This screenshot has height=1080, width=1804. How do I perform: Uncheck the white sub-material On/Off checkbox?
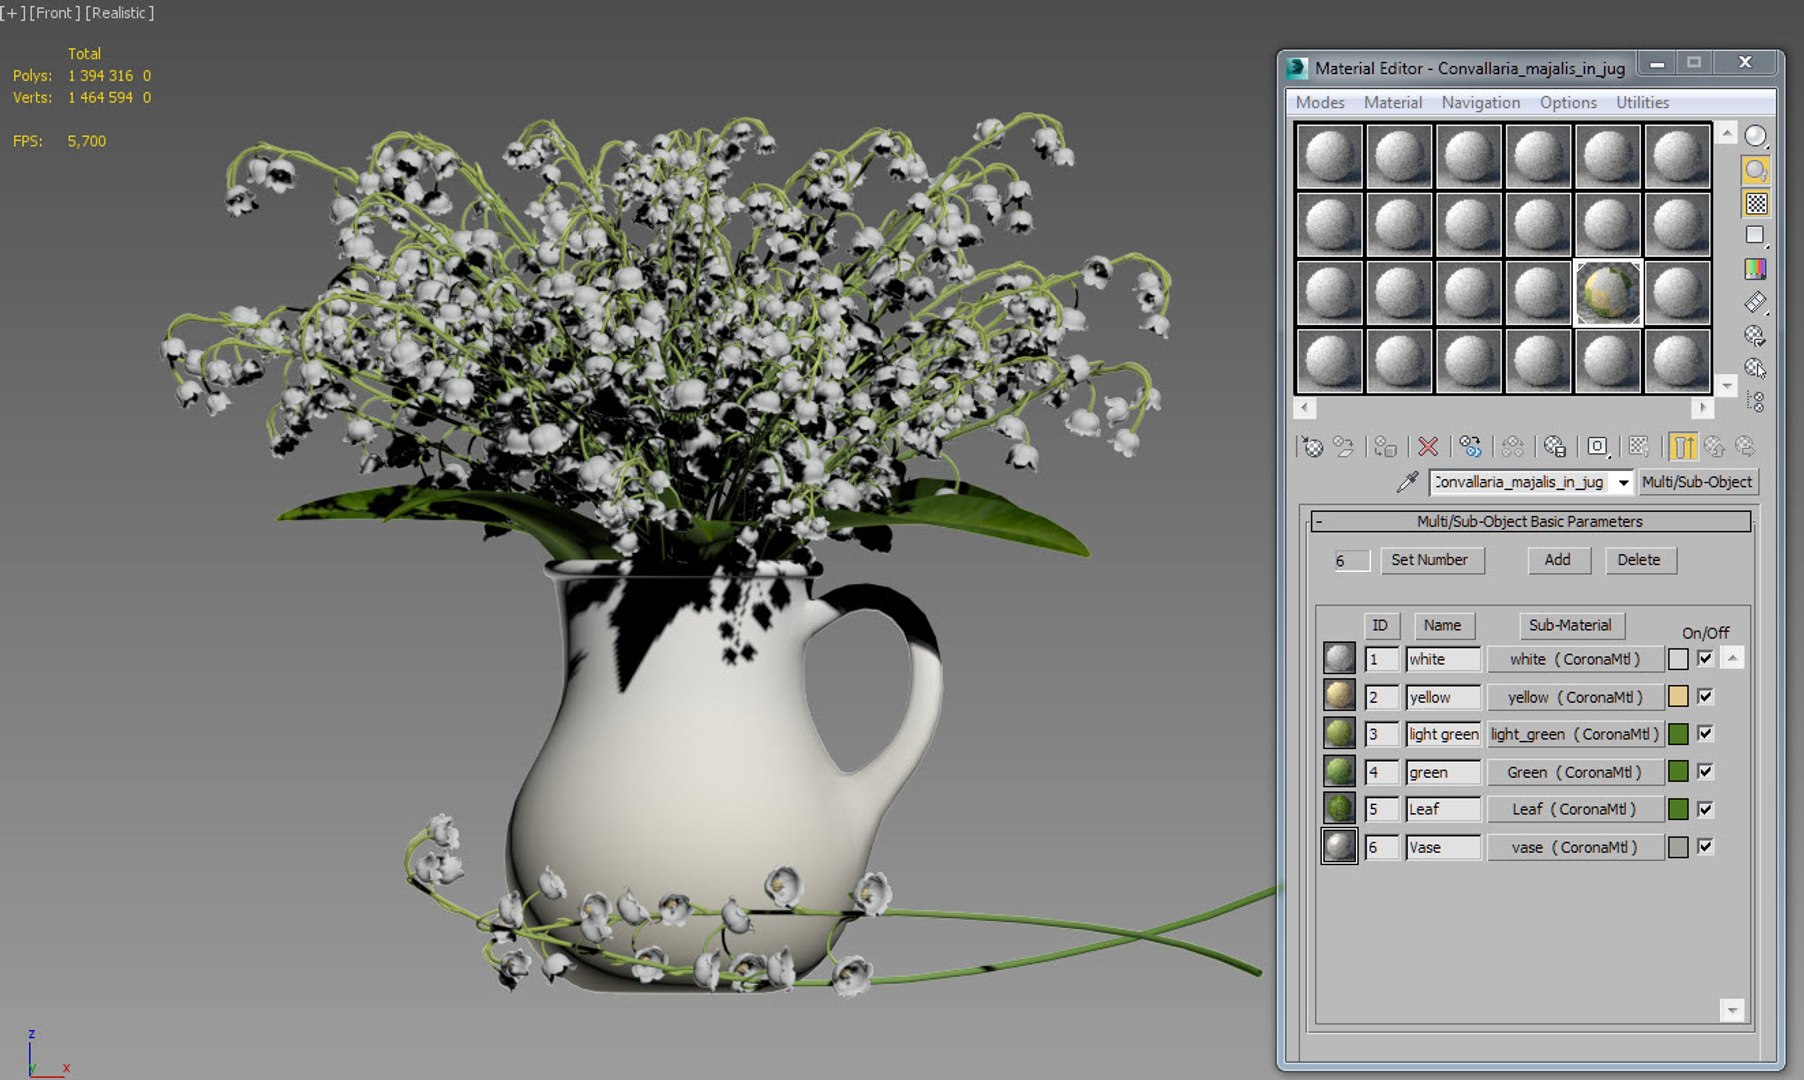pyautogui.click(x=1706, y=659)
